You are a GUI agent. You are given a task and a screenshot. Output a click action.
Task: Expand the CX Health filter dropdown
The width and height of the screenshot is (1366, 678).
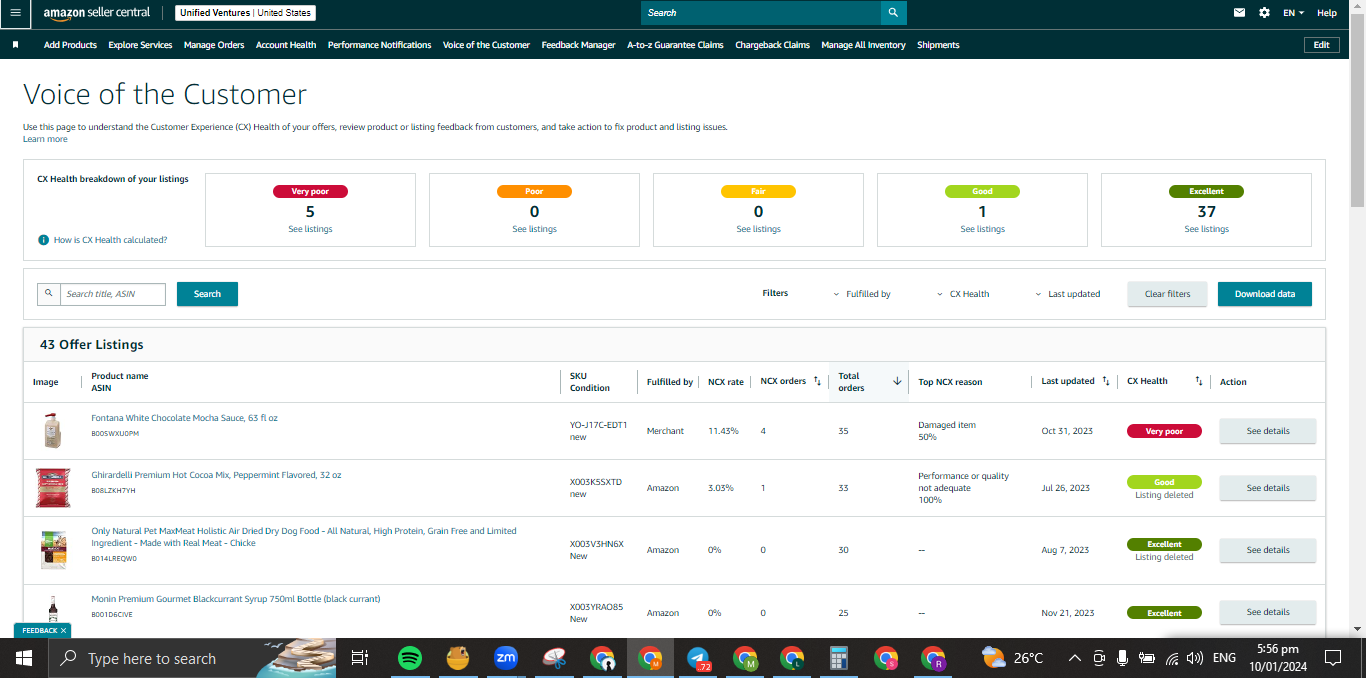[963, 294]
